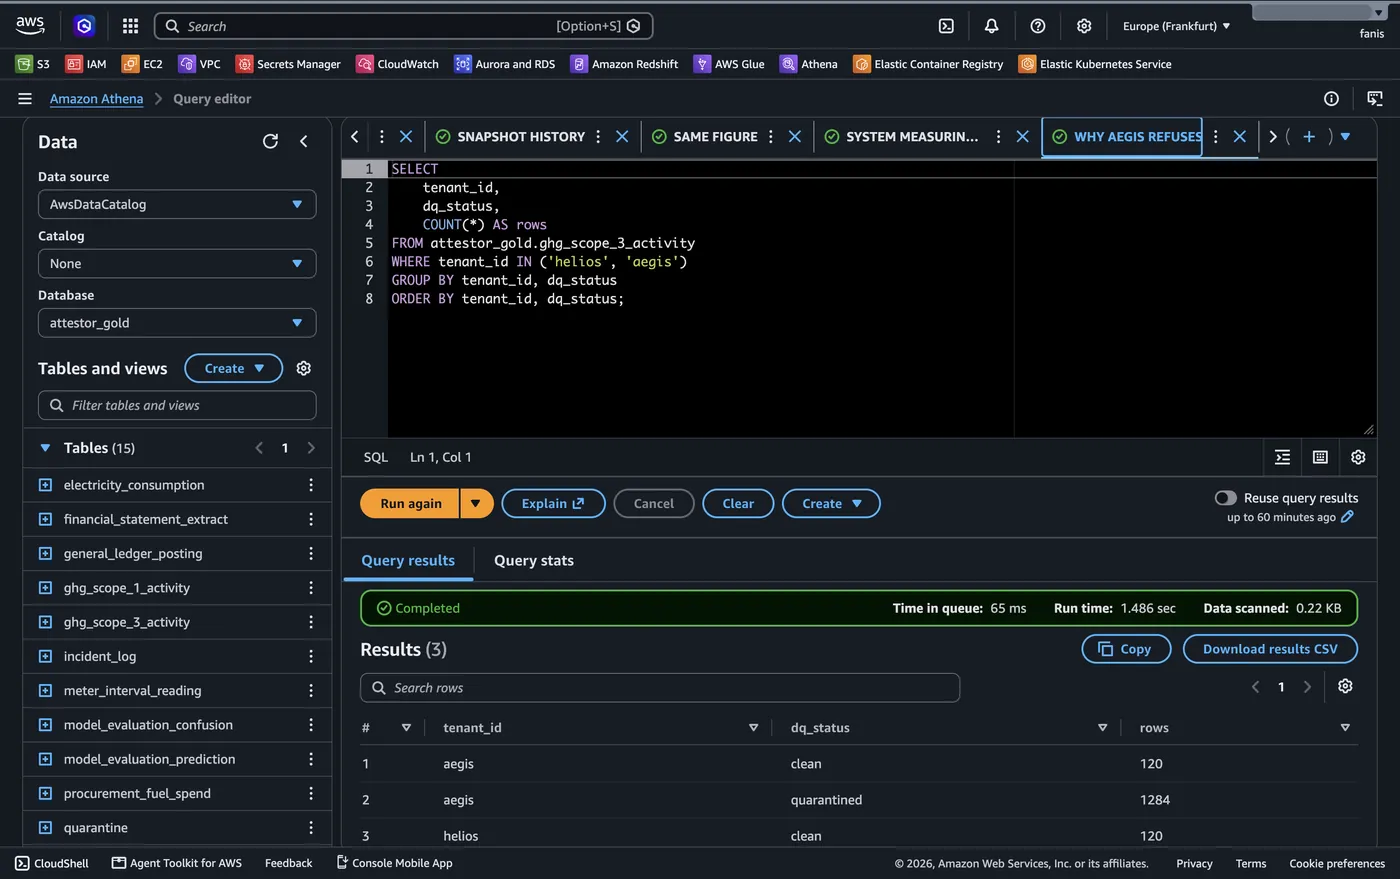
Task: Open Elastic Kubernetes Service shortcut
Action: click(1095, 64)
